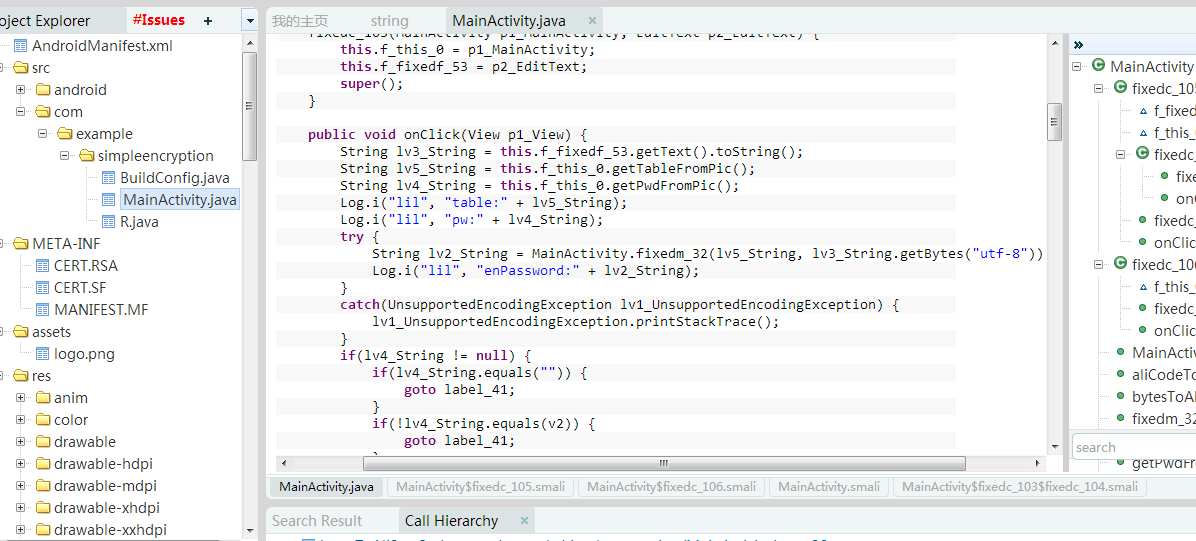Select the drawable-xhdpi folder label
This screenshot has height=541, width=1196.
point(107,508)
